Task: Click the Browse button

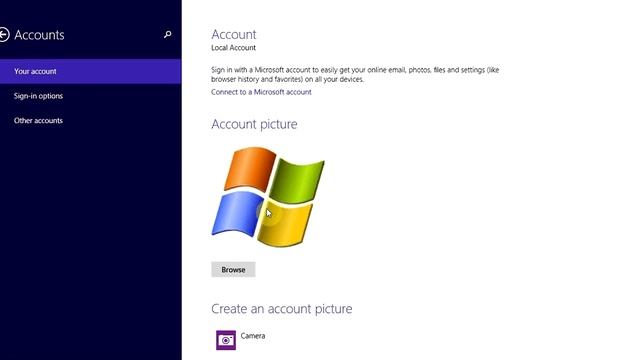Action: coord(233,269)
